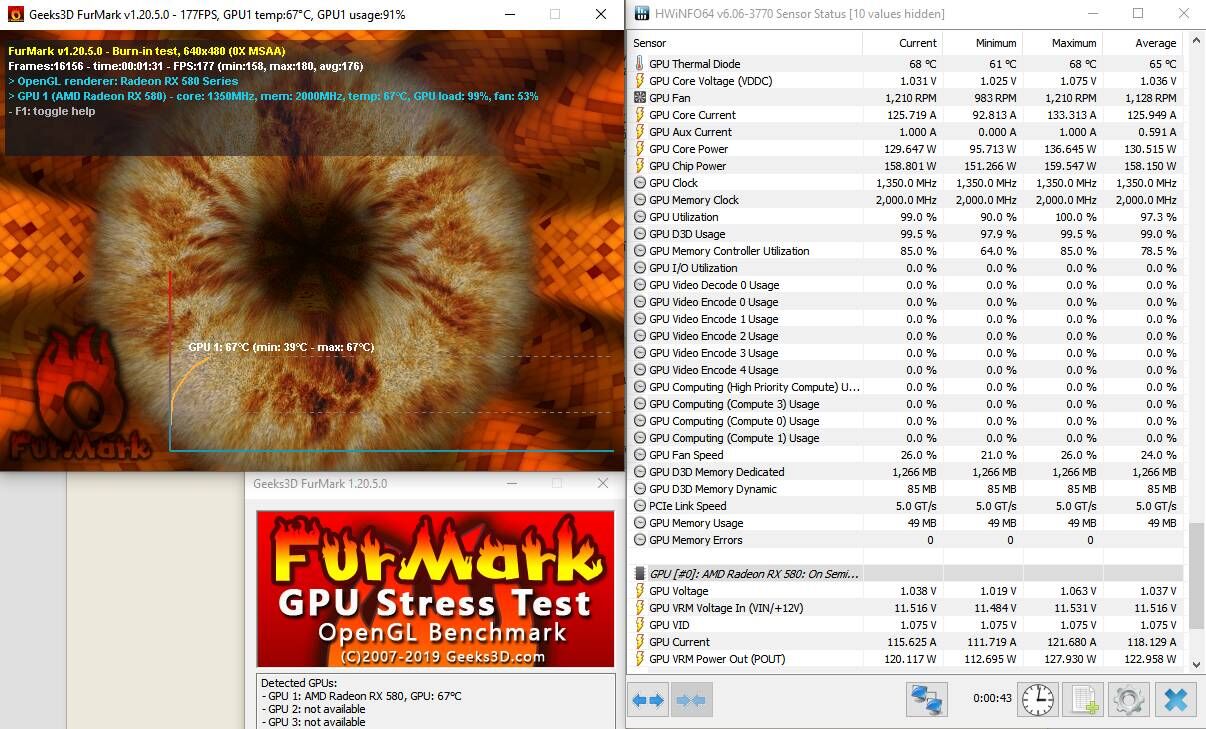Click the lightning icon of GPU Core Current

(640, 115)
